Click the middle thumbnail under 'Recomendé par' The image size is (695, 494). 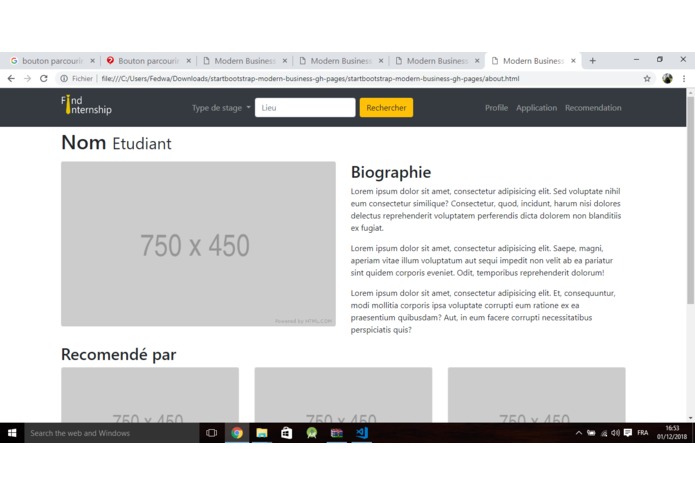(343, 395)
